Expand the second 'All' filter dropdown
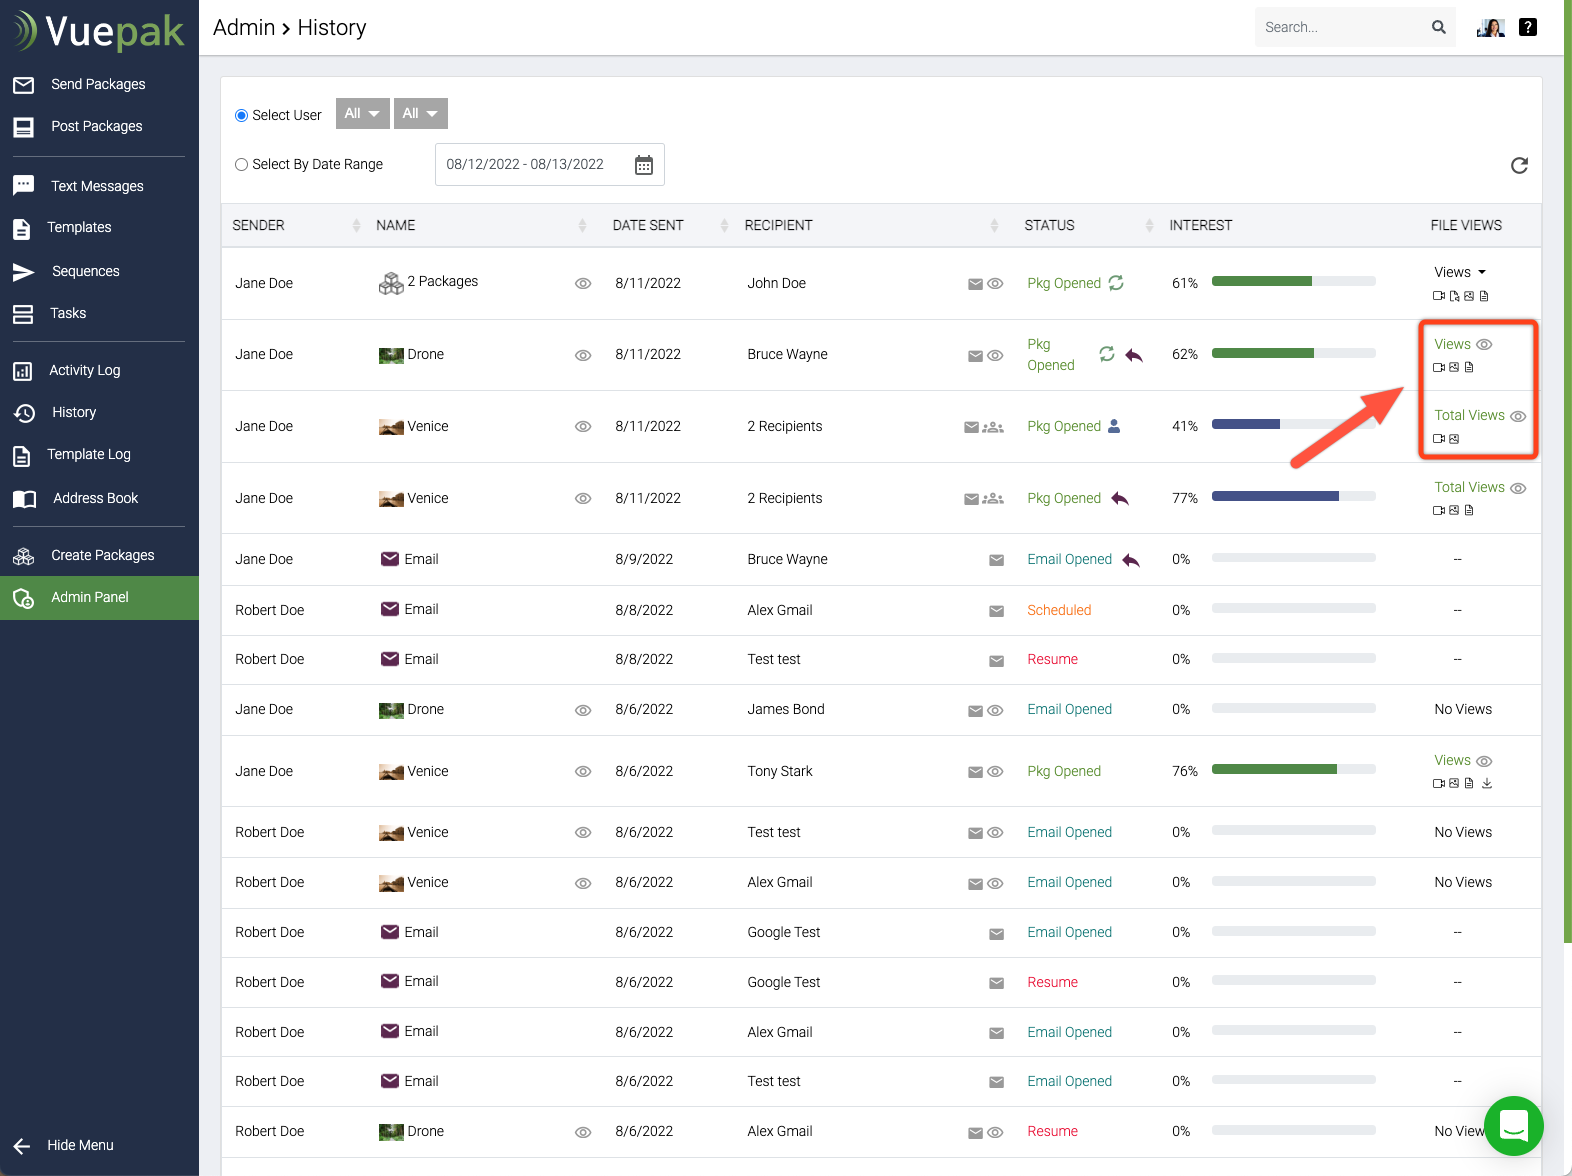Viewport: 1572px width, 1176px height. (x=420, y=114)
